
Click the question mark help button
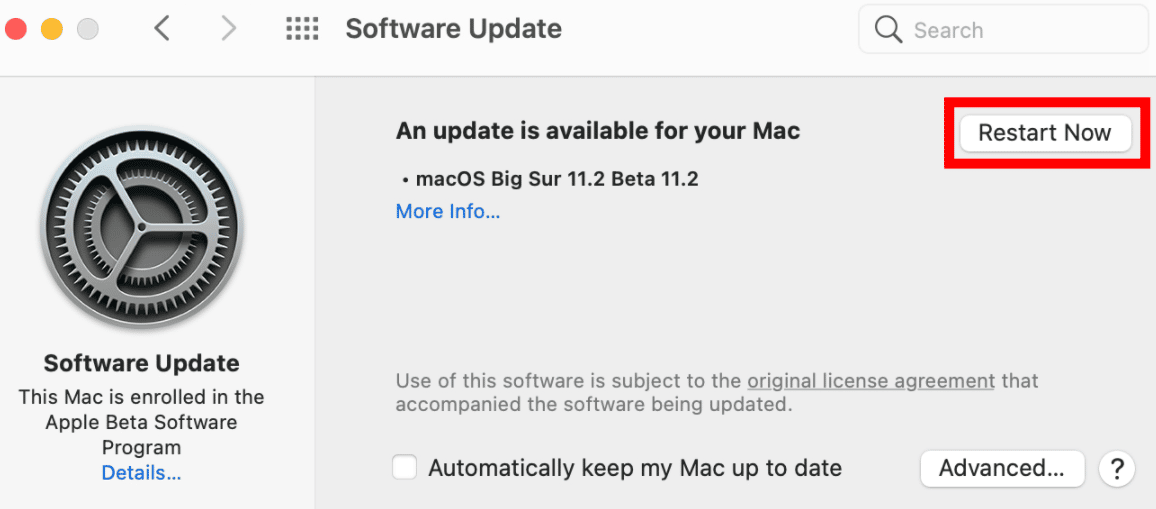pos(1116,468)
